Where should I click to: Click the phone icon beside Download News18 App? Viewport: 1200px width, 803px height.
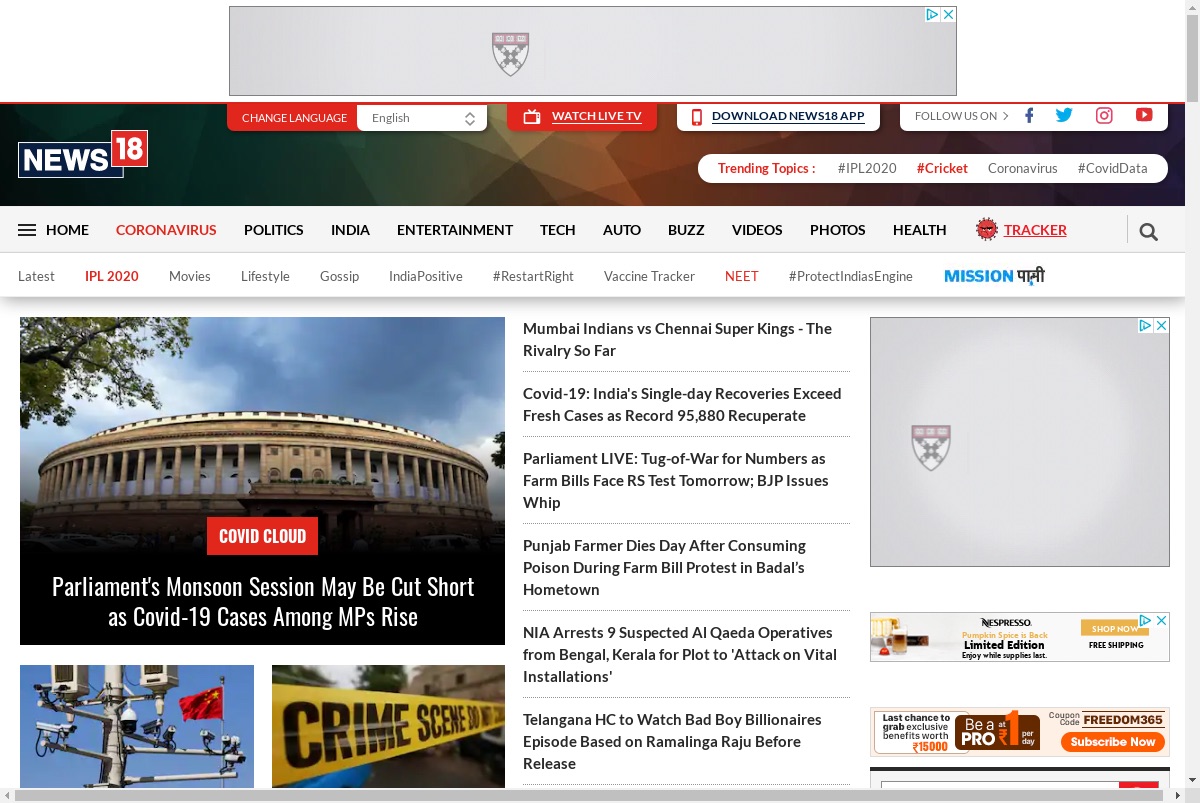point(697,117)
